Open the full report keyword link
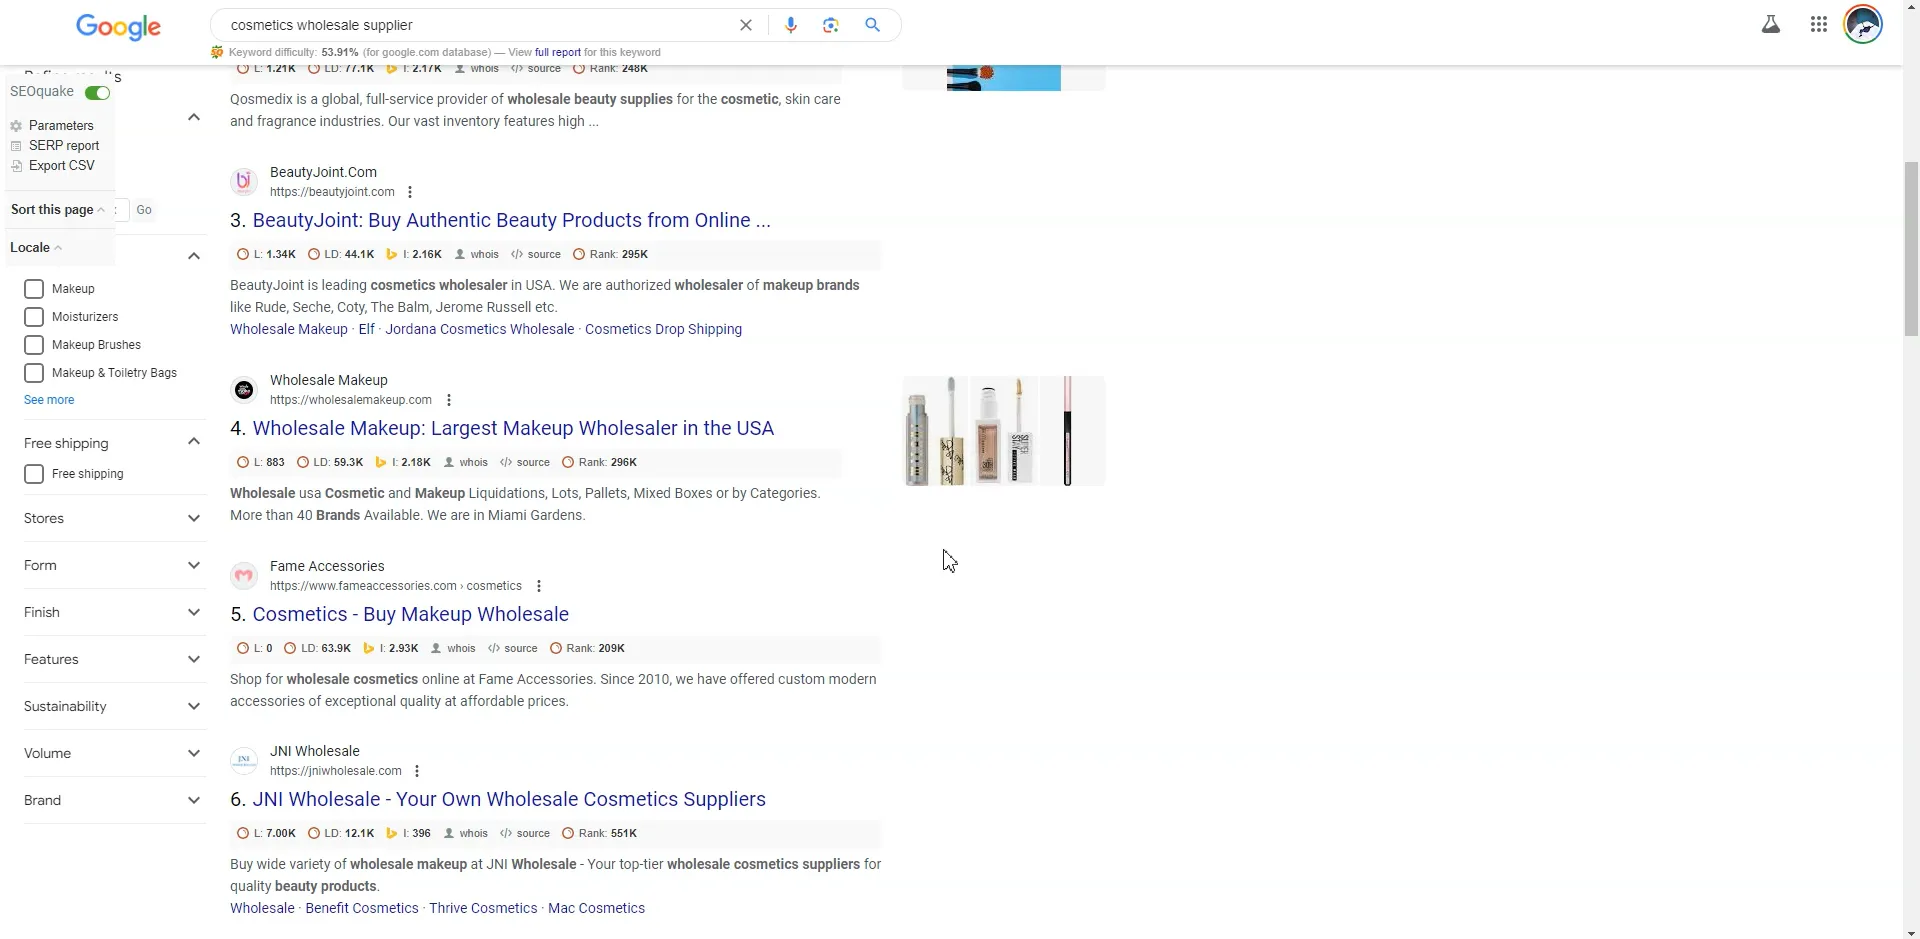This screenshot has height=939, width=1920. (557, 52)
